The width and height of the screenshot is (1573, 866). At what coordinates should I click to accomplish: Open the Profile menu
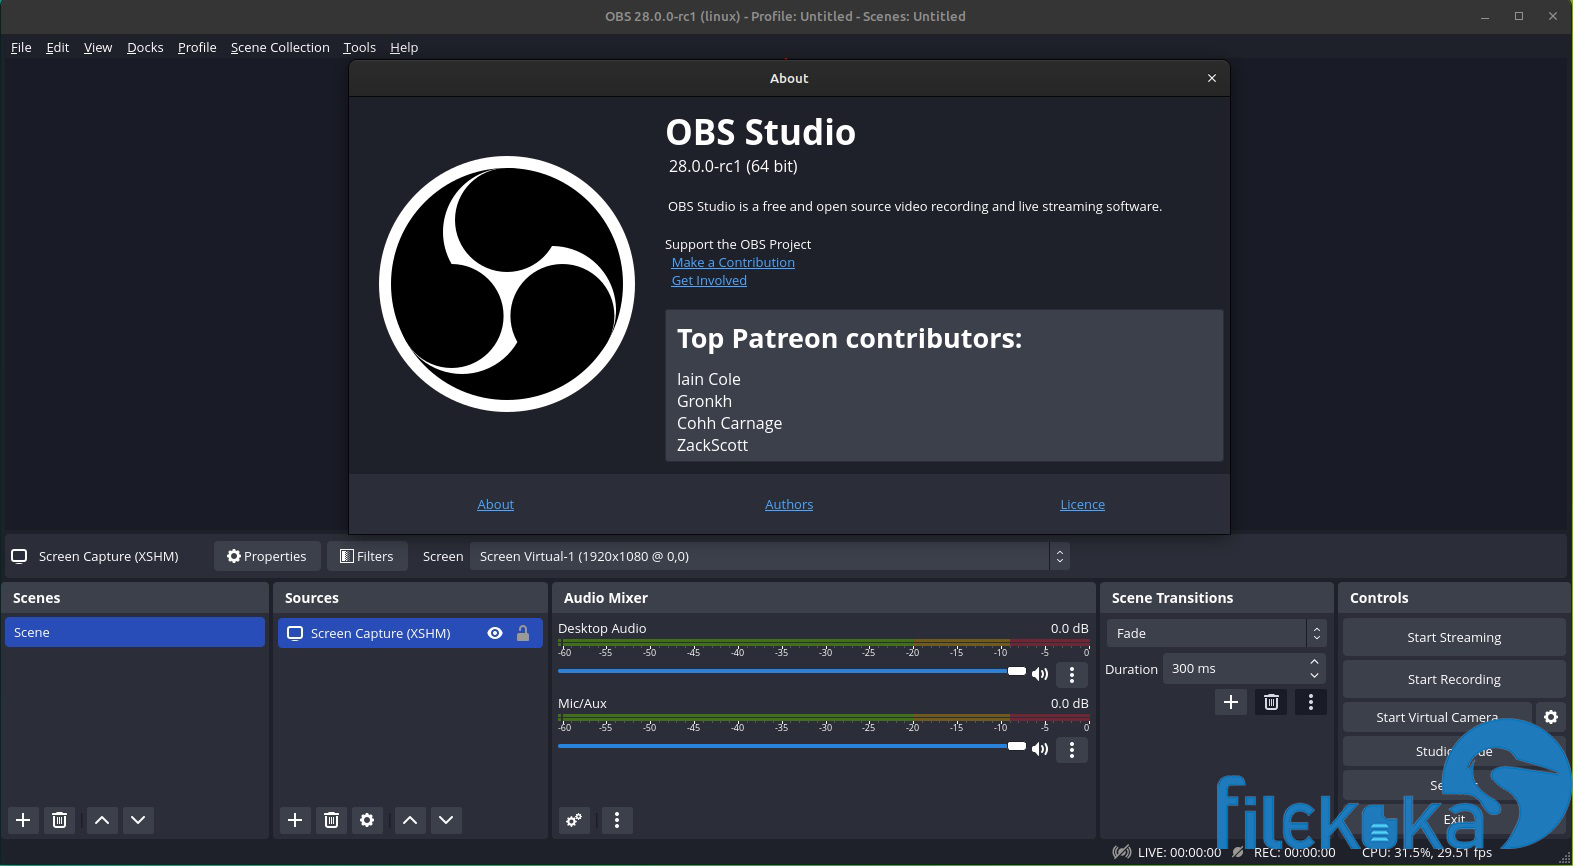(x=197, y=47)
